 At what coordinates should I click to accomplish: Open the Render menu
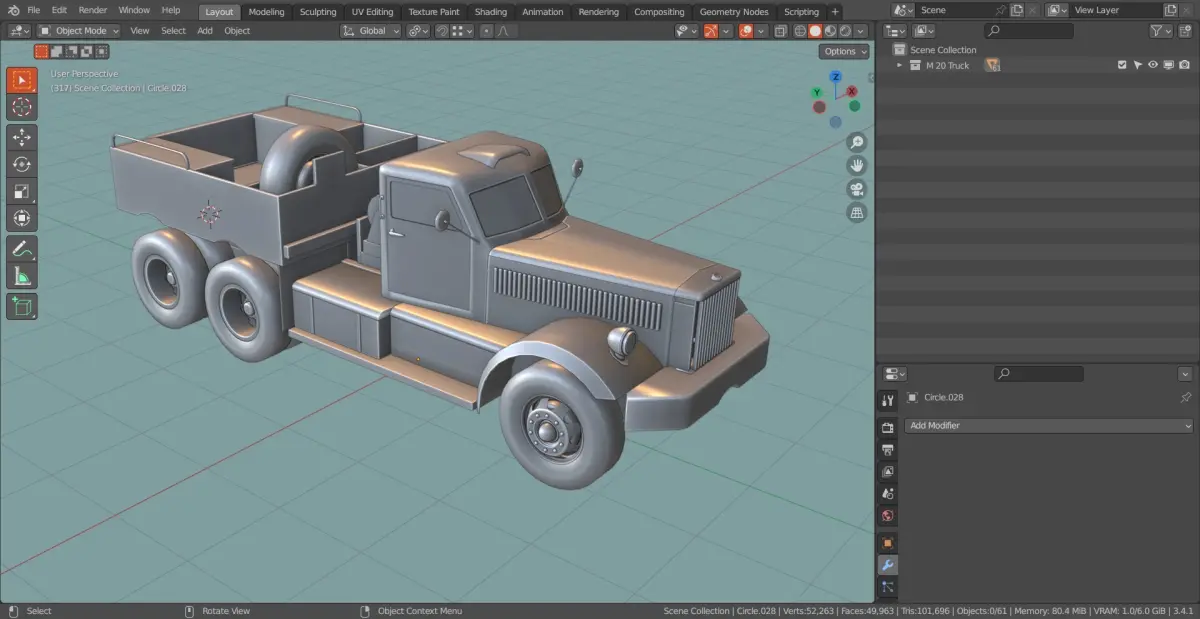pos(92,10)
